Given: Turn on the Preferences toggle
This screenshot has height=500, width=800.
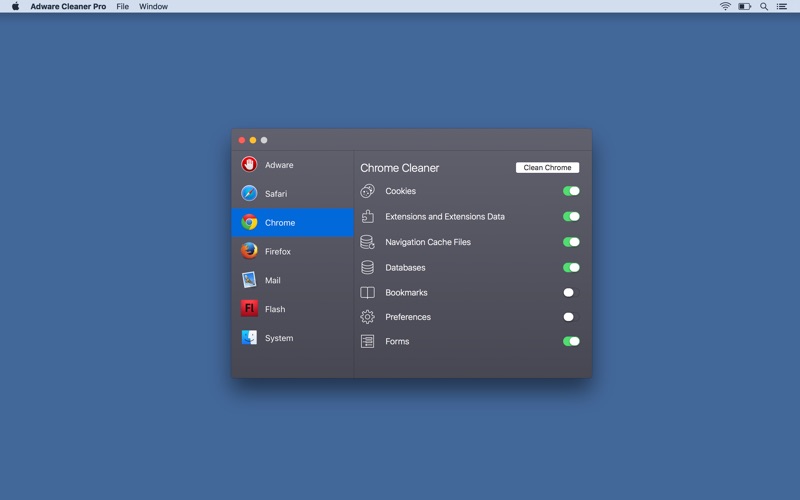Looking at the screenshot, I should [571, 317].
